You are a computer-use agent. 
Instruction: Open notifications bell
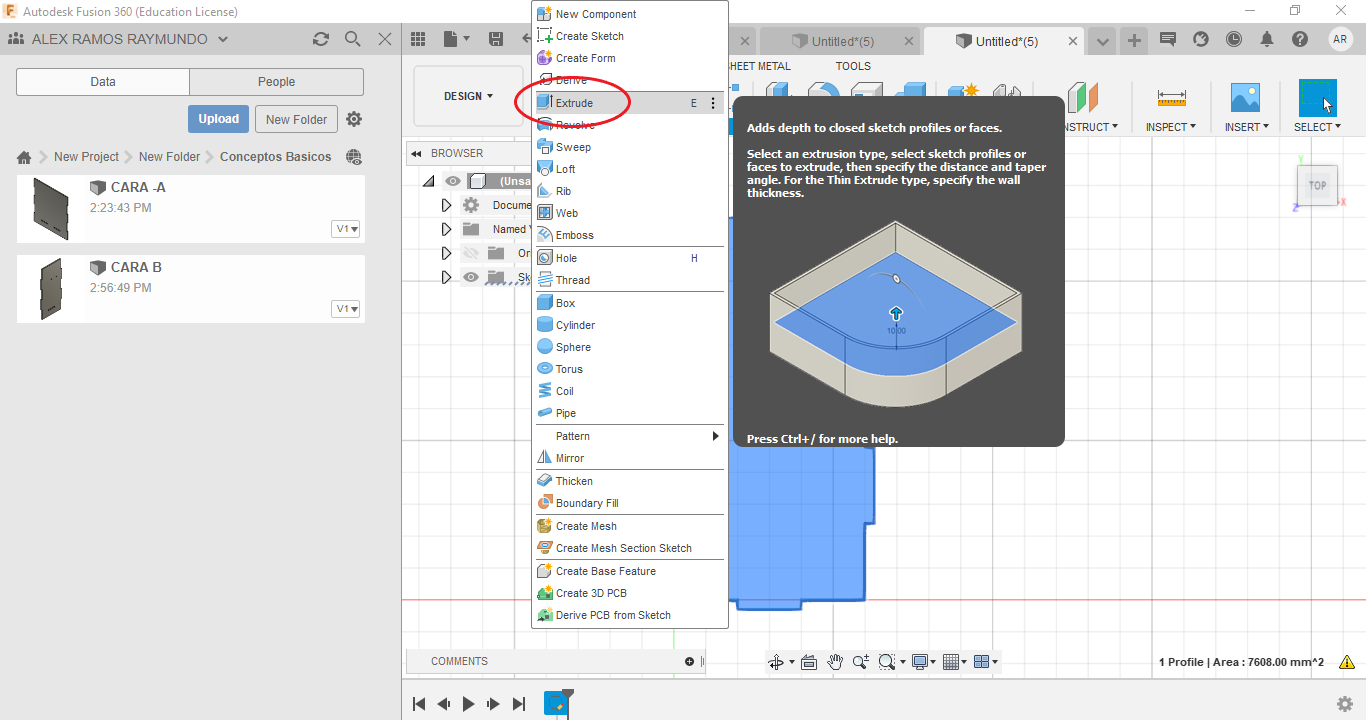tap(1267, 39)
